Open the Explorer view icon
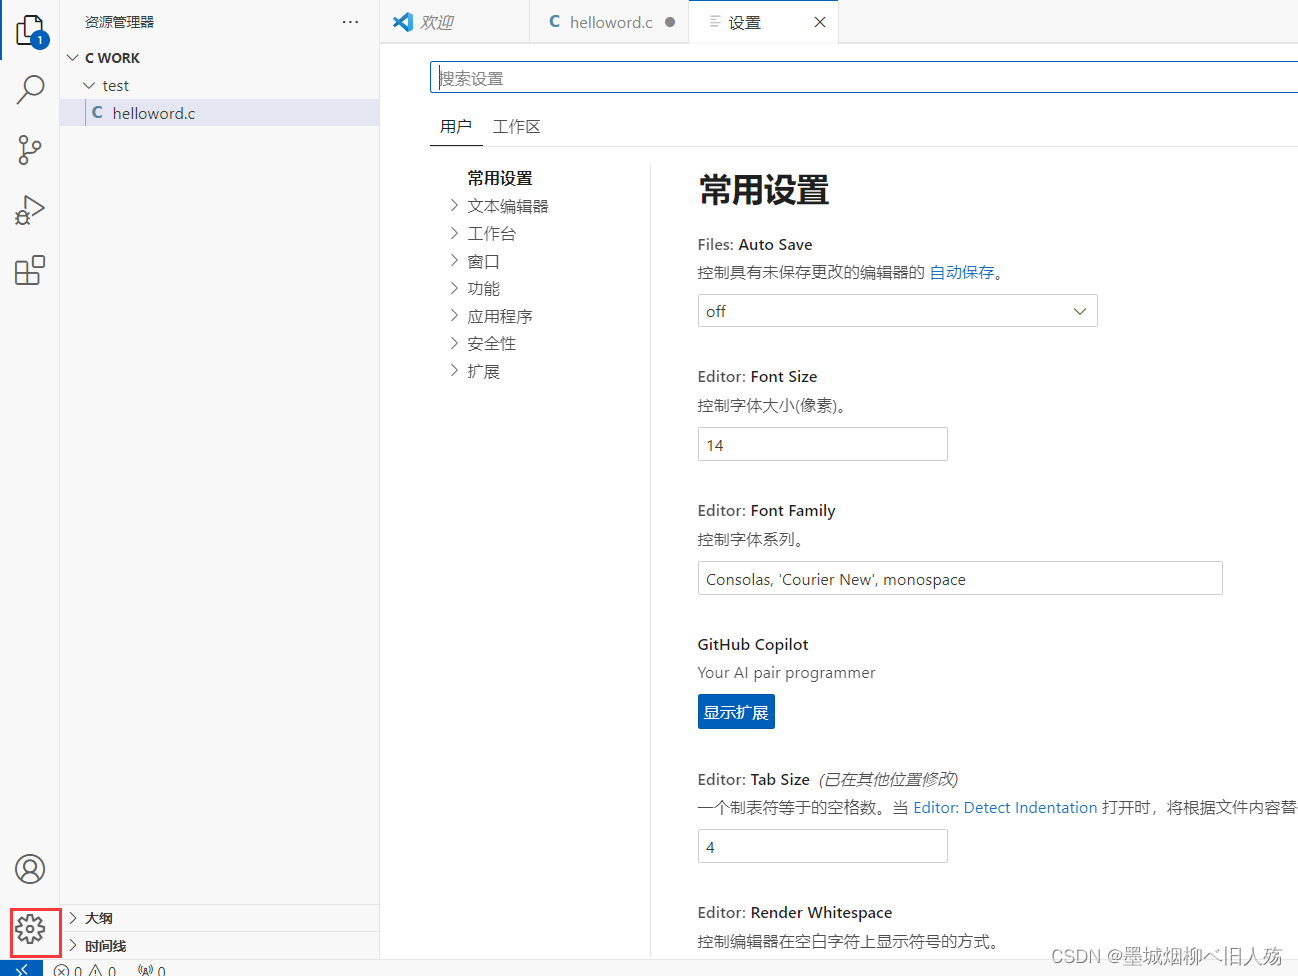Image resolution: width=1298 pixels, height=976 pixels. tap(30, 31)
